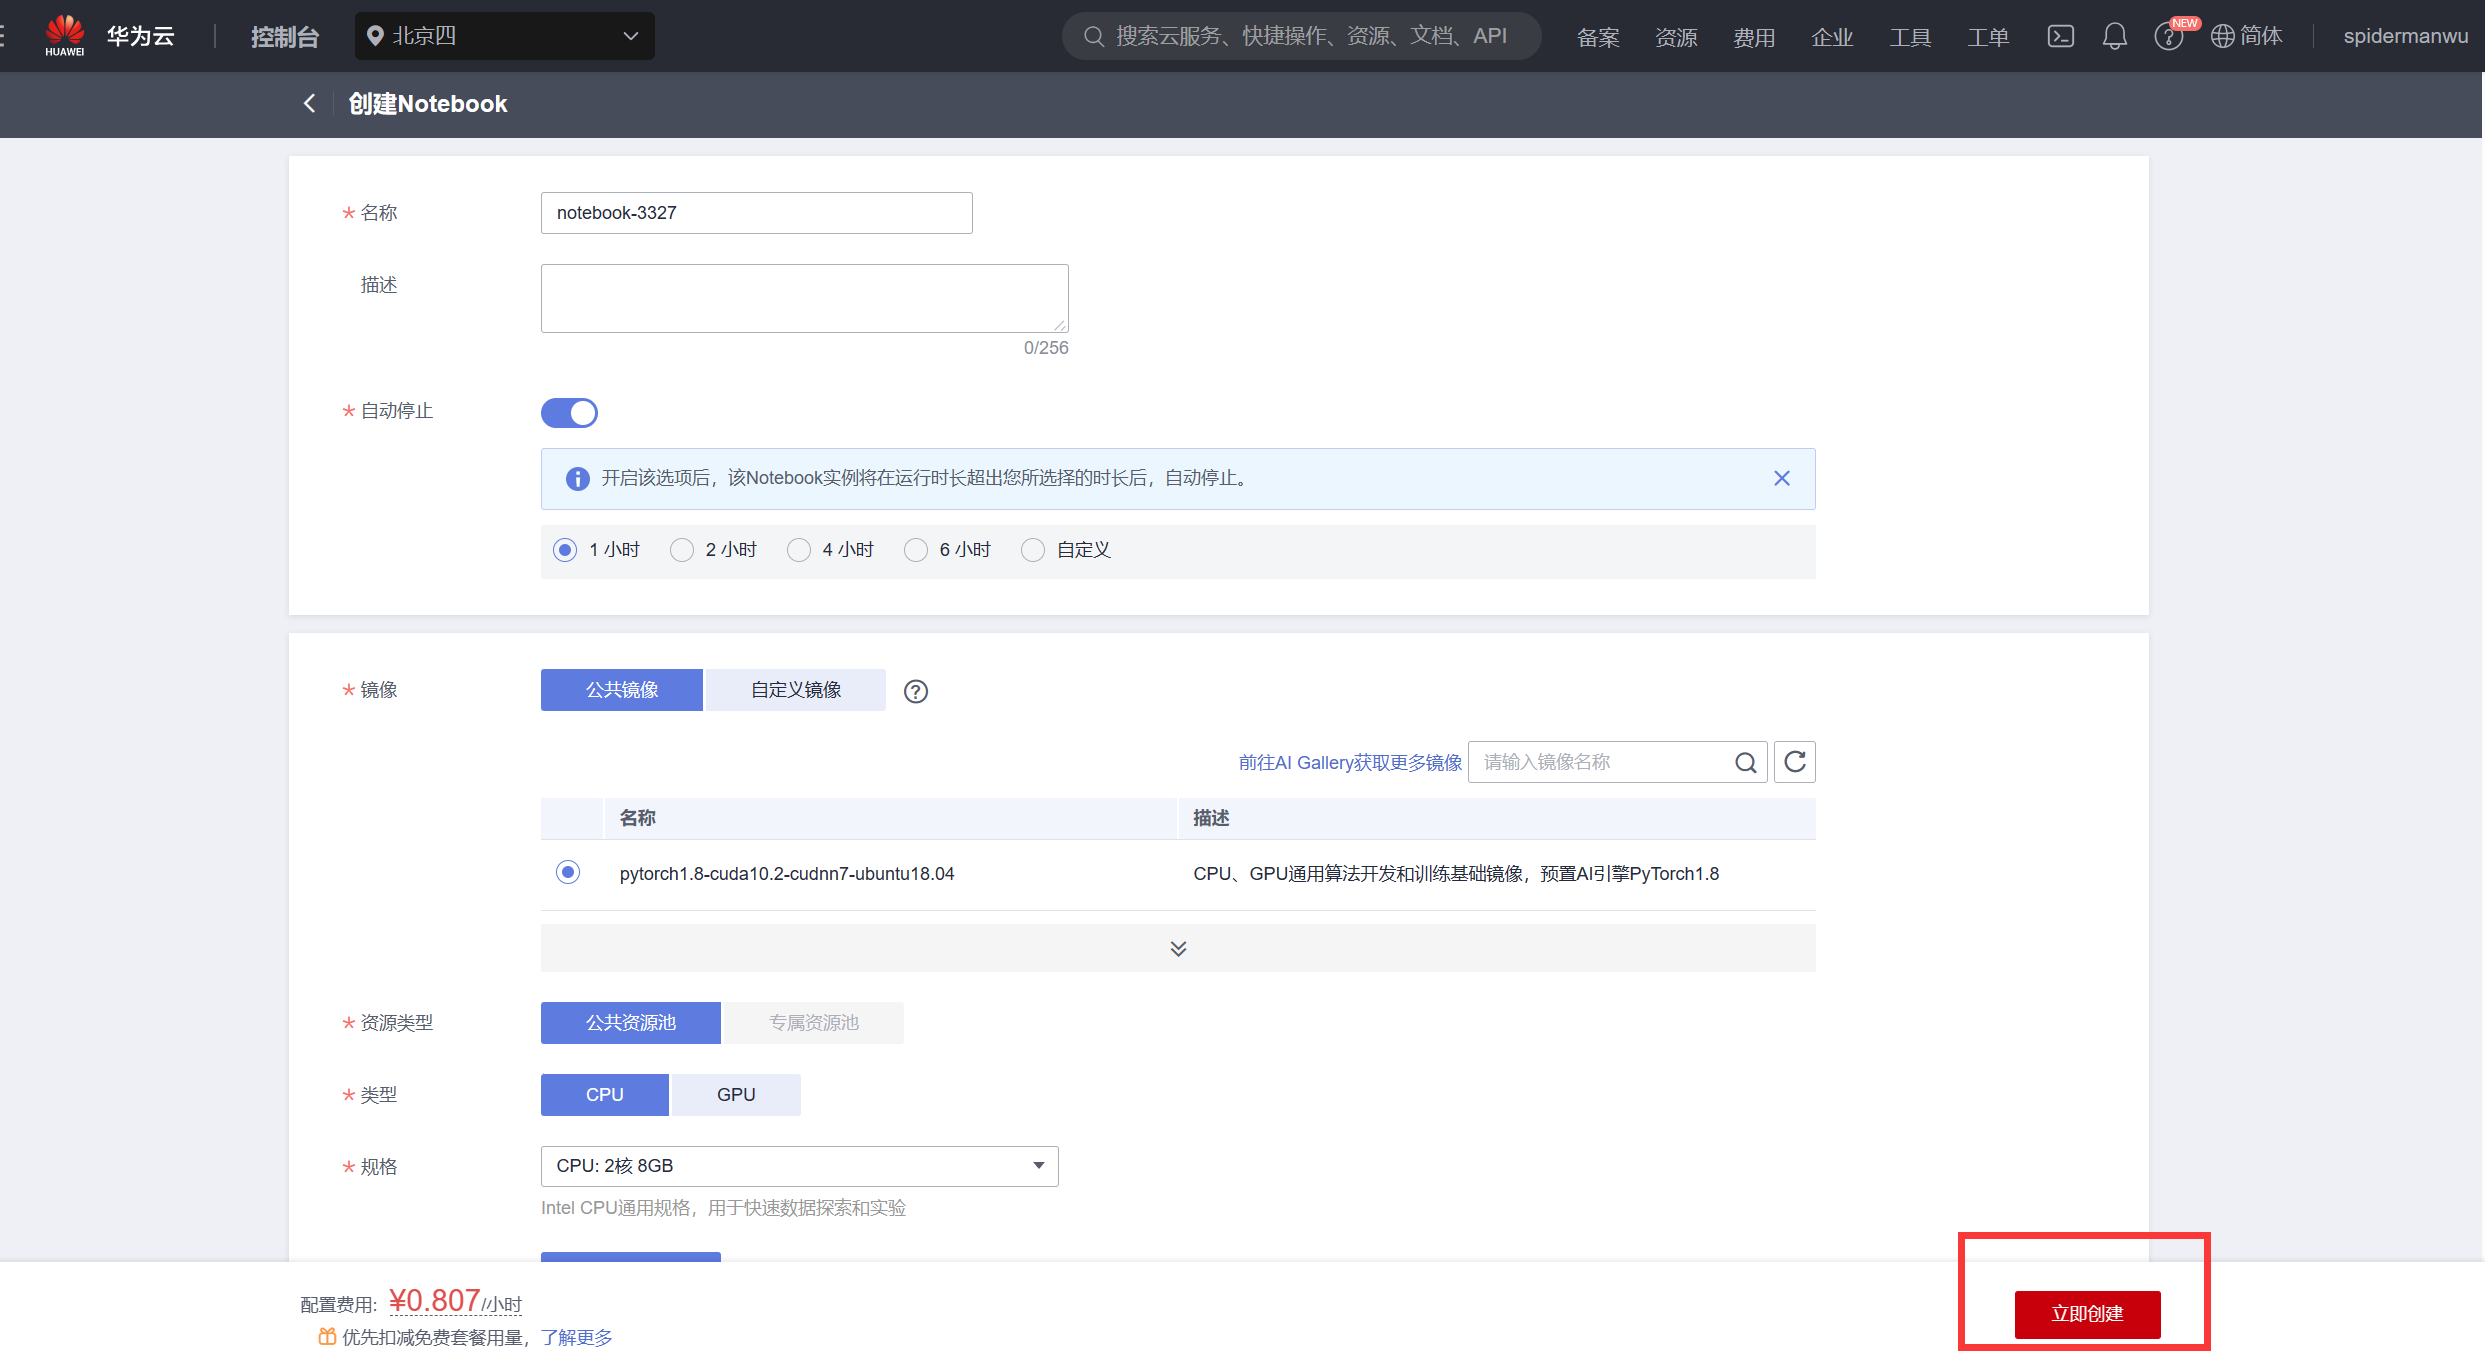Click the notebook name input field
Screen dimensions: 2485x1359
tap(756, 213)
